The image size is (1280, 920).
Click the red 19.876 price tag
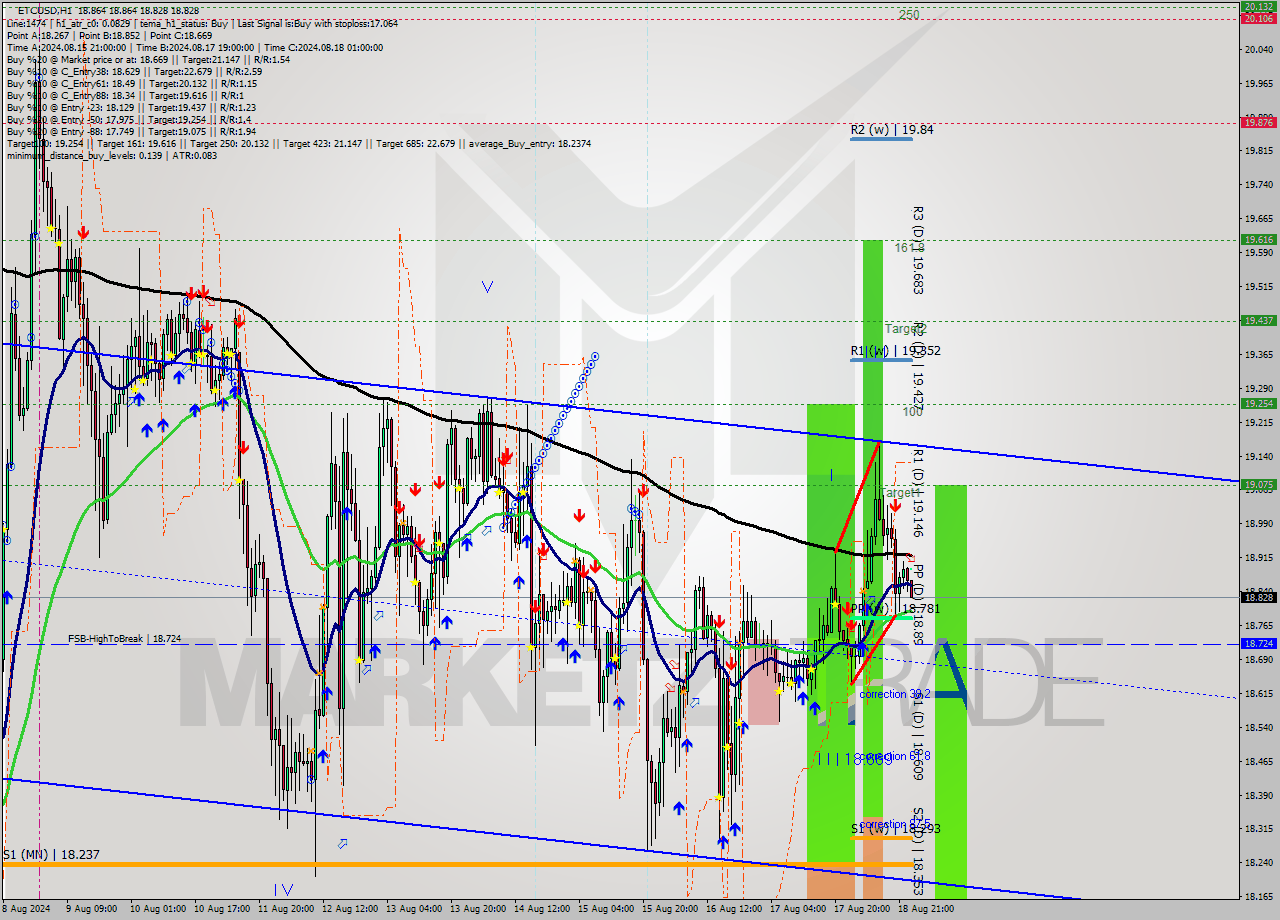click(1257, 123)
